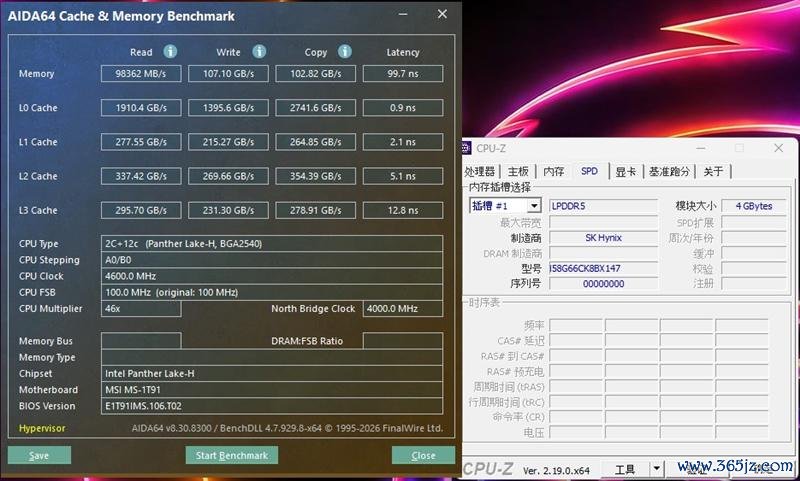Viewport: 800px width, 481px height.
Task: Click the Chipset Intel Panther Lake-H field
Action: pos(272,373)
